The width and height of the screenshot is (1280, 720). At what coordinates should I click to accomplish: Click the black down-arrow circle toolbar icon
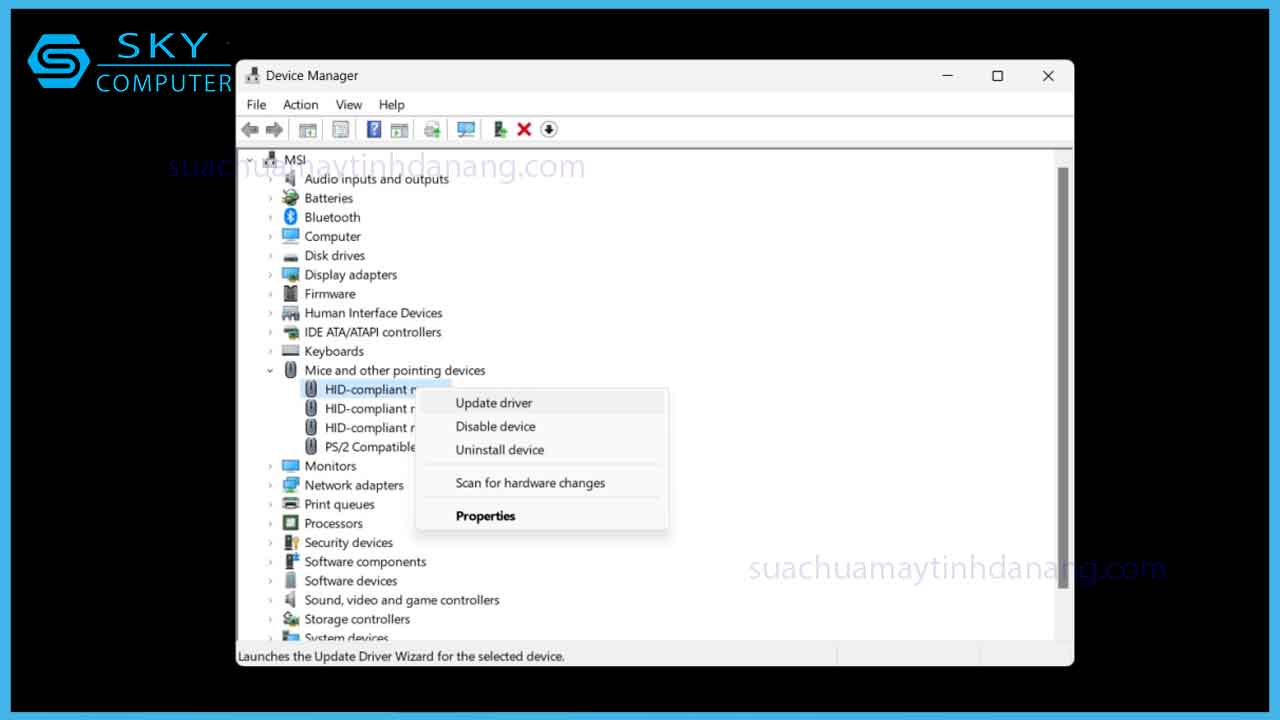[549, 130]
